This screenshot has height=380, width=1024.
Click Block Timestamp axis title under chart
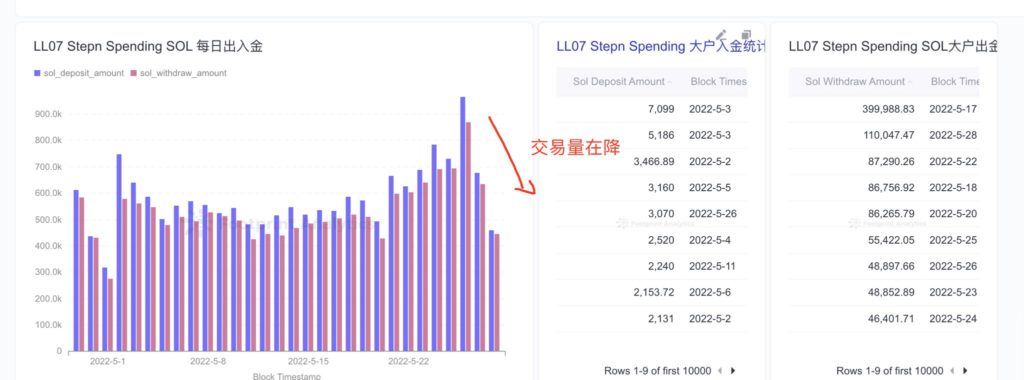[x=287, y=376]
